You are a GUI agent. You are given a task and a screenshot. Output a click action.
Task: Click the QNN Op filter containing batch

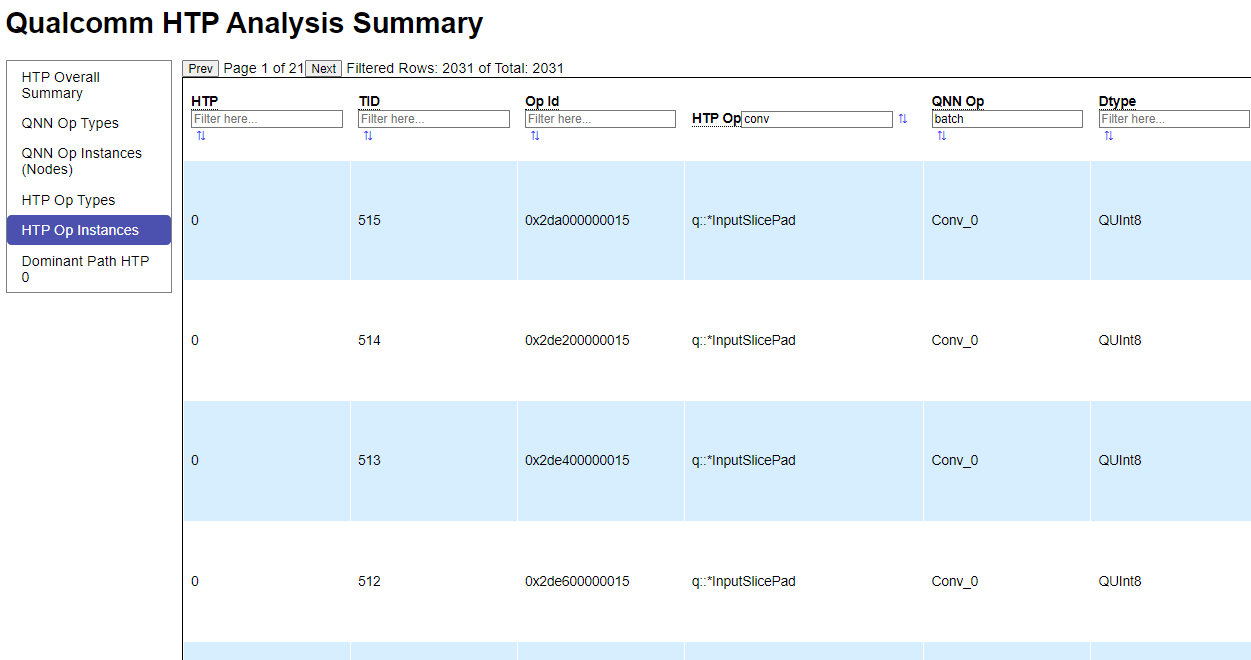pyautogui.click(x=1007, y=118)
